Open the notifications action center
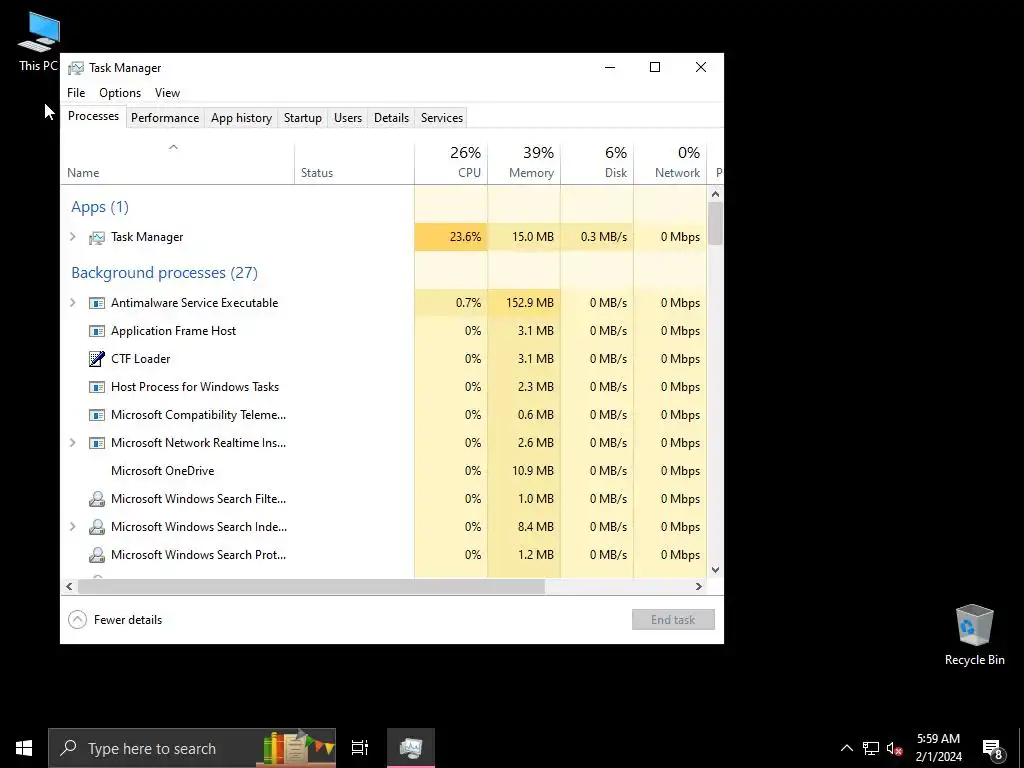 click(993, 748)
